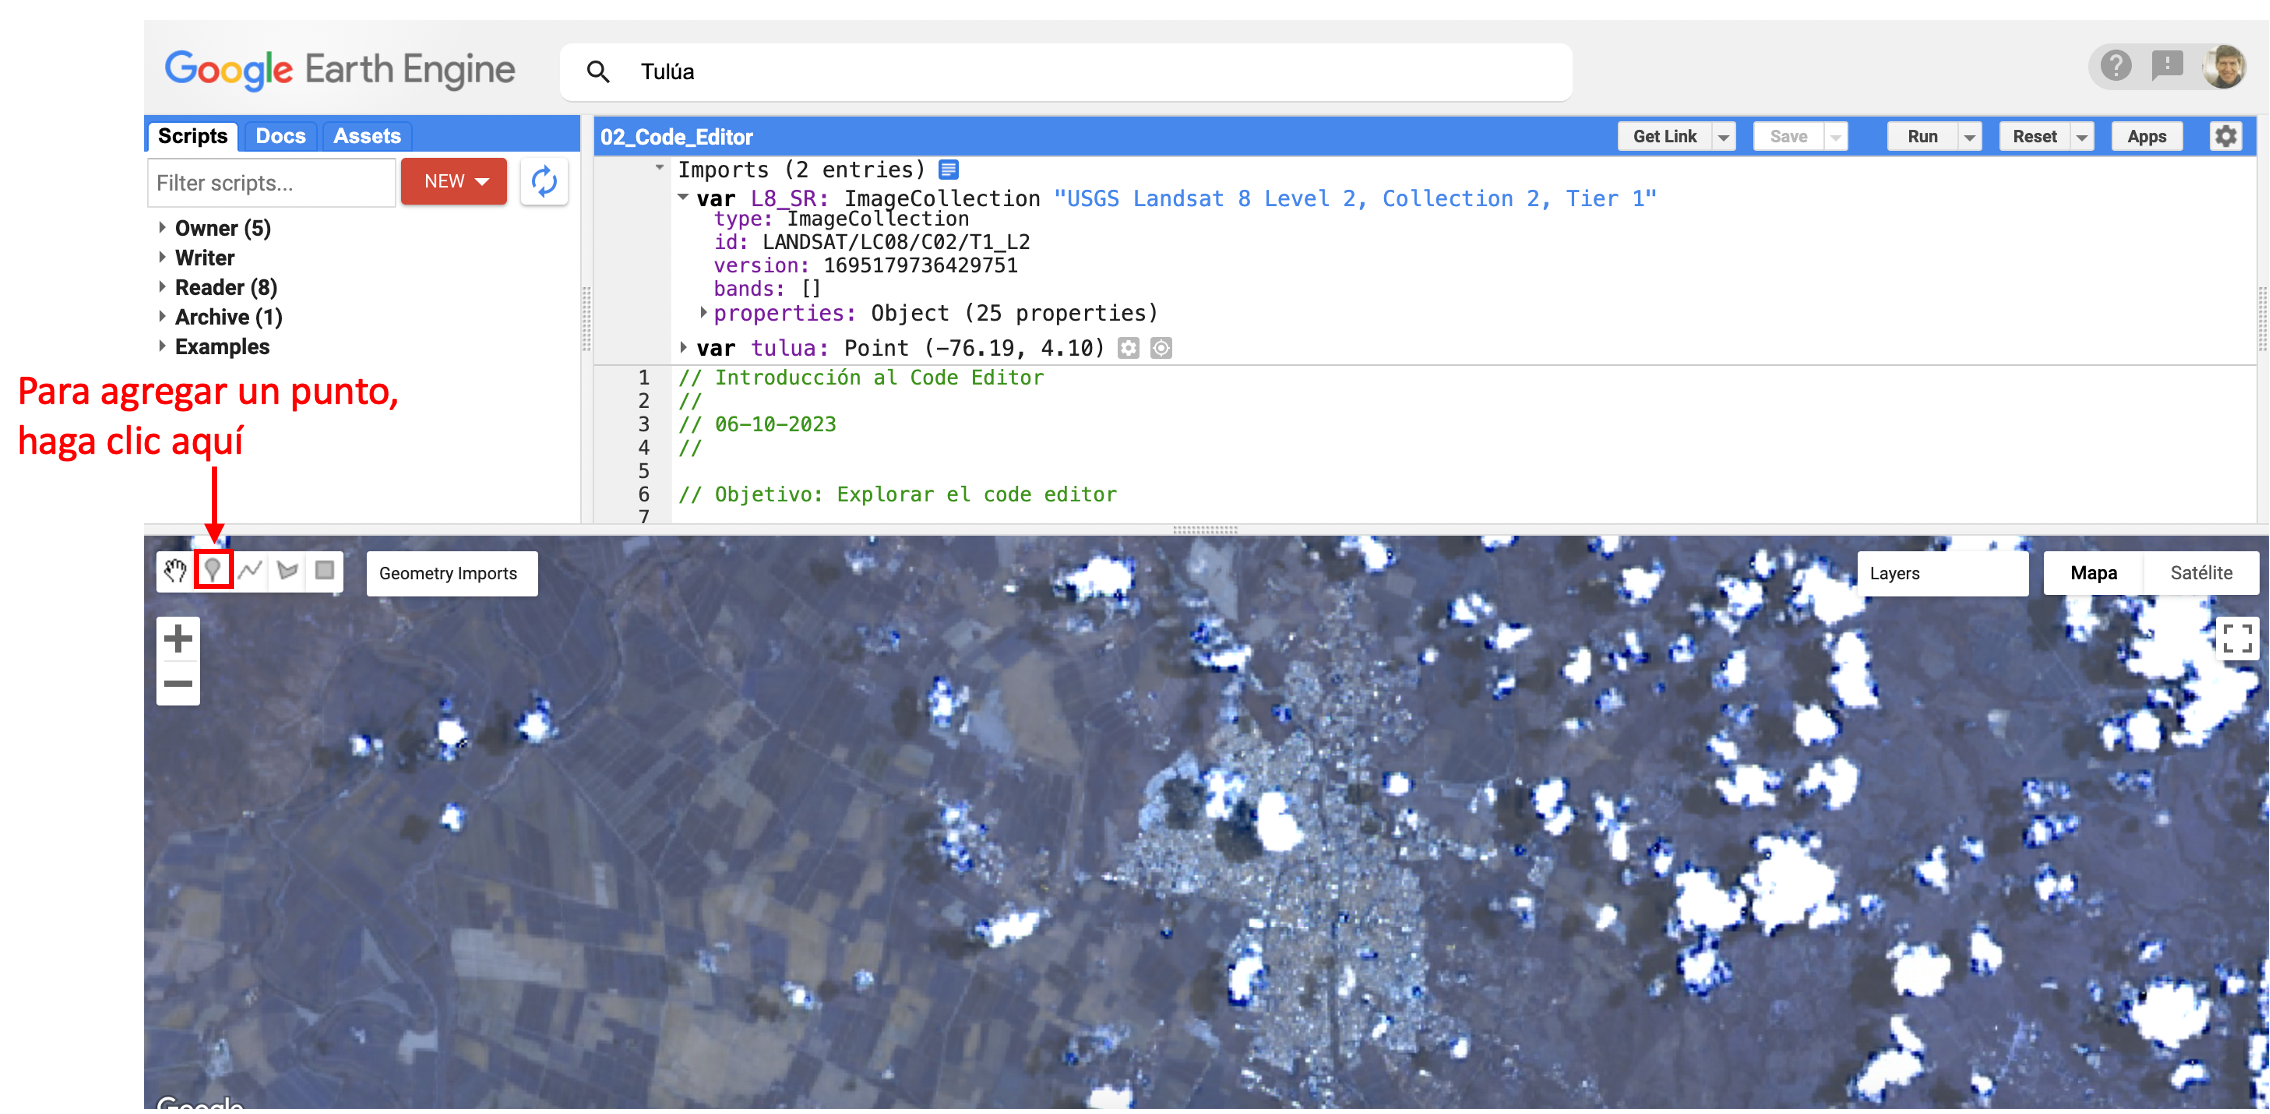Expand the Reader (8) folder
Screen dimensions: 2270x1114
coord(162,287)
